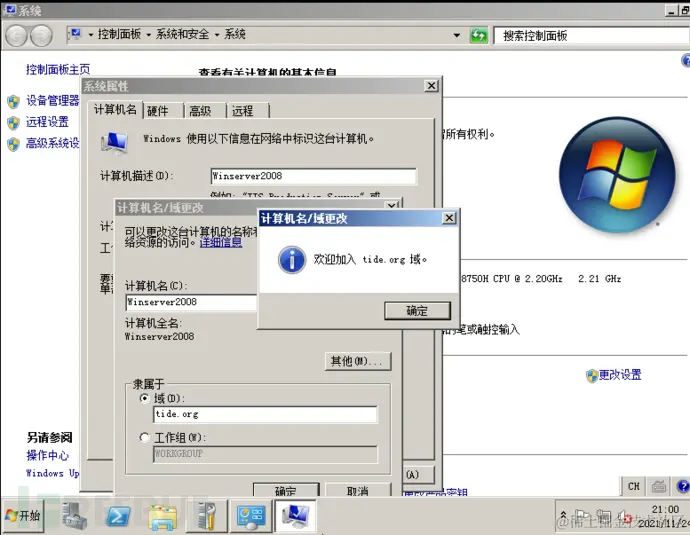This screenshot has width=690, height=535.
Task: Select the active System window taskbar icon
Action: 295,516
